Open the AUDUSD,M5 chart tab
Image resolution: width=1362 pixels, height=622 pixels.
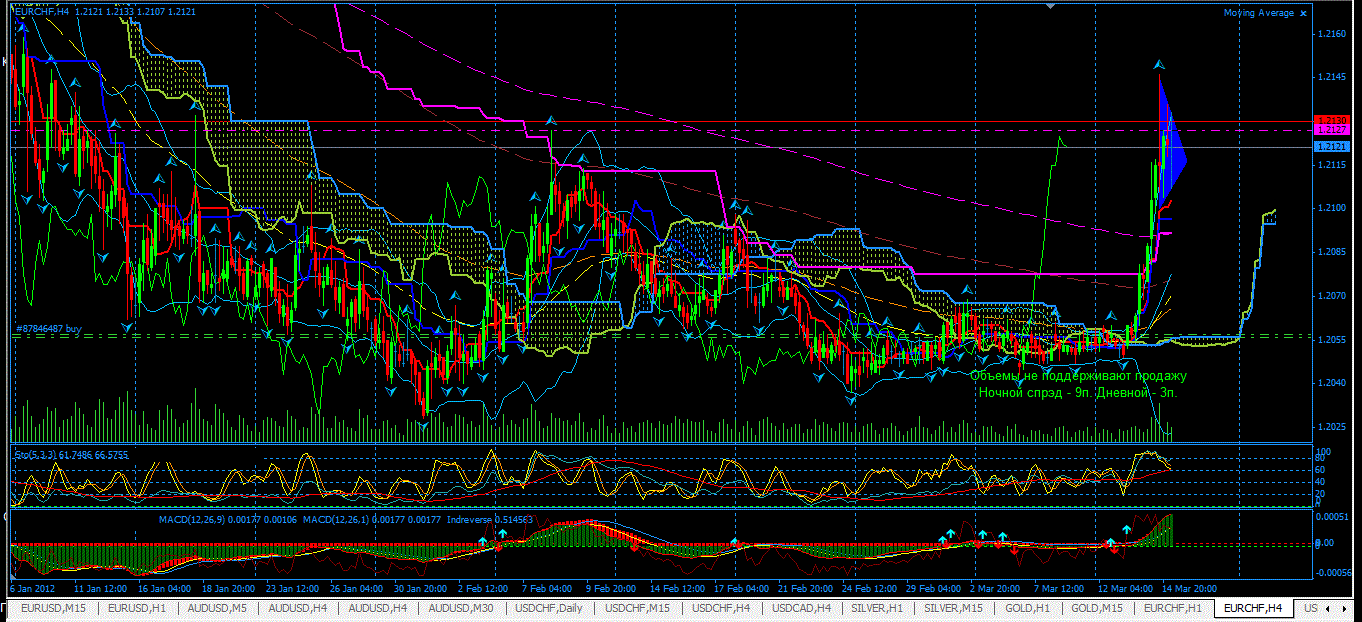[216, 608]
